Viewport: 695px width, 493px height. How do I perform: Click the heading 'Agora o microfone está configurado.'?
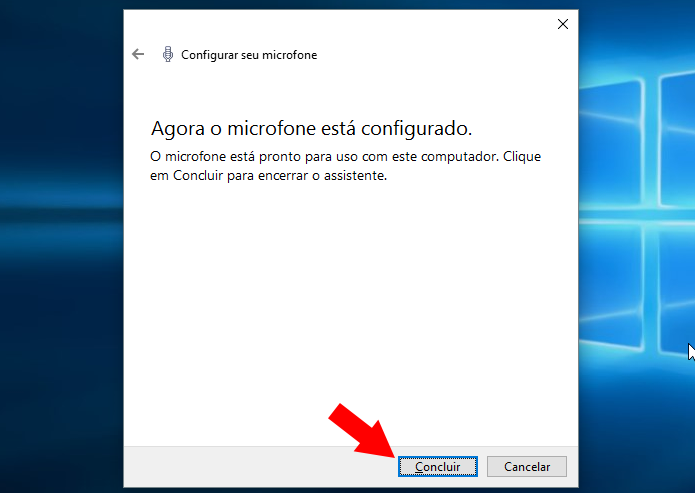311,129
